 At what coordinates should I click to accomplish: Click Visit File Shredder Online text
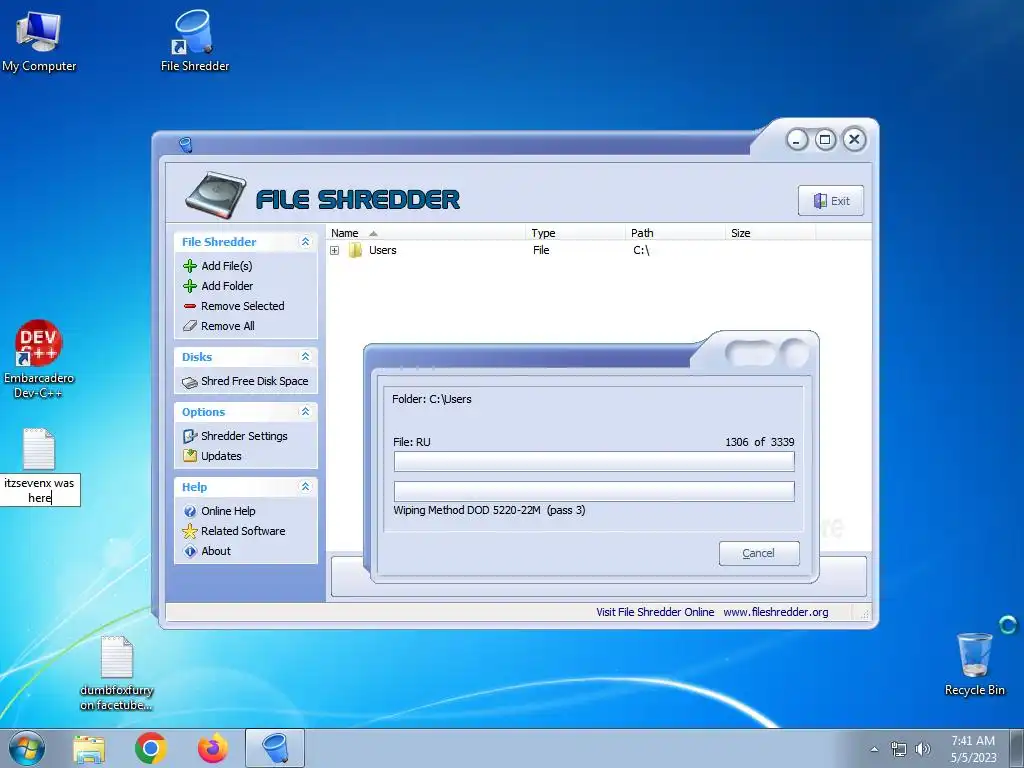655,613
